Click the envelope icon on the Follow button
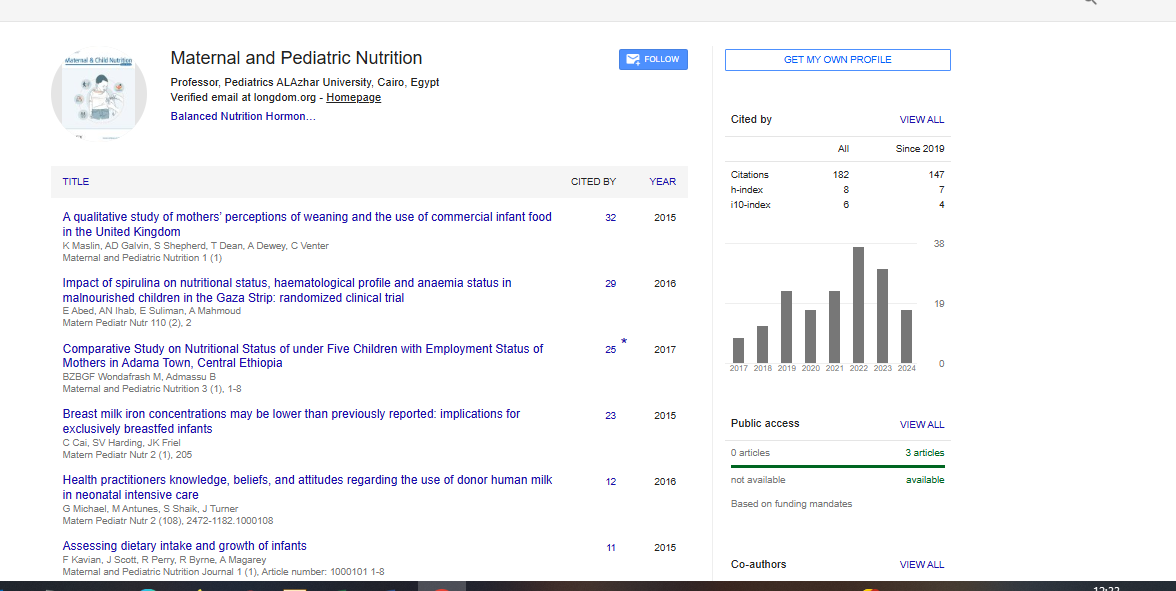 [x=632, y=60]
